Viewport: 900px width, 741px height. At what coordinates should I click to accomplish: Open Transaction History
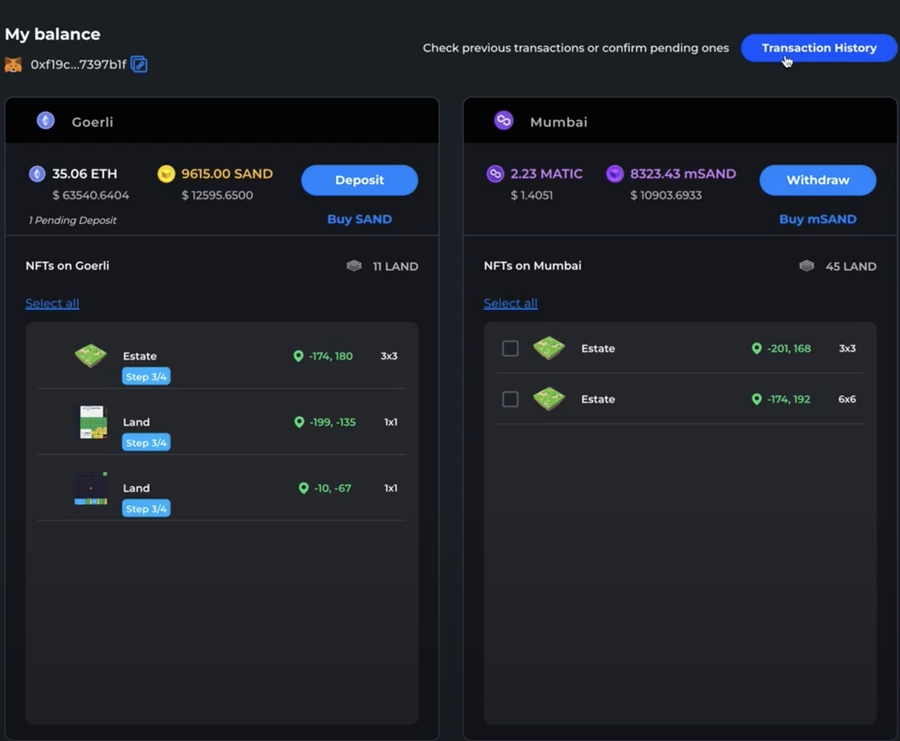coord(818,48)
